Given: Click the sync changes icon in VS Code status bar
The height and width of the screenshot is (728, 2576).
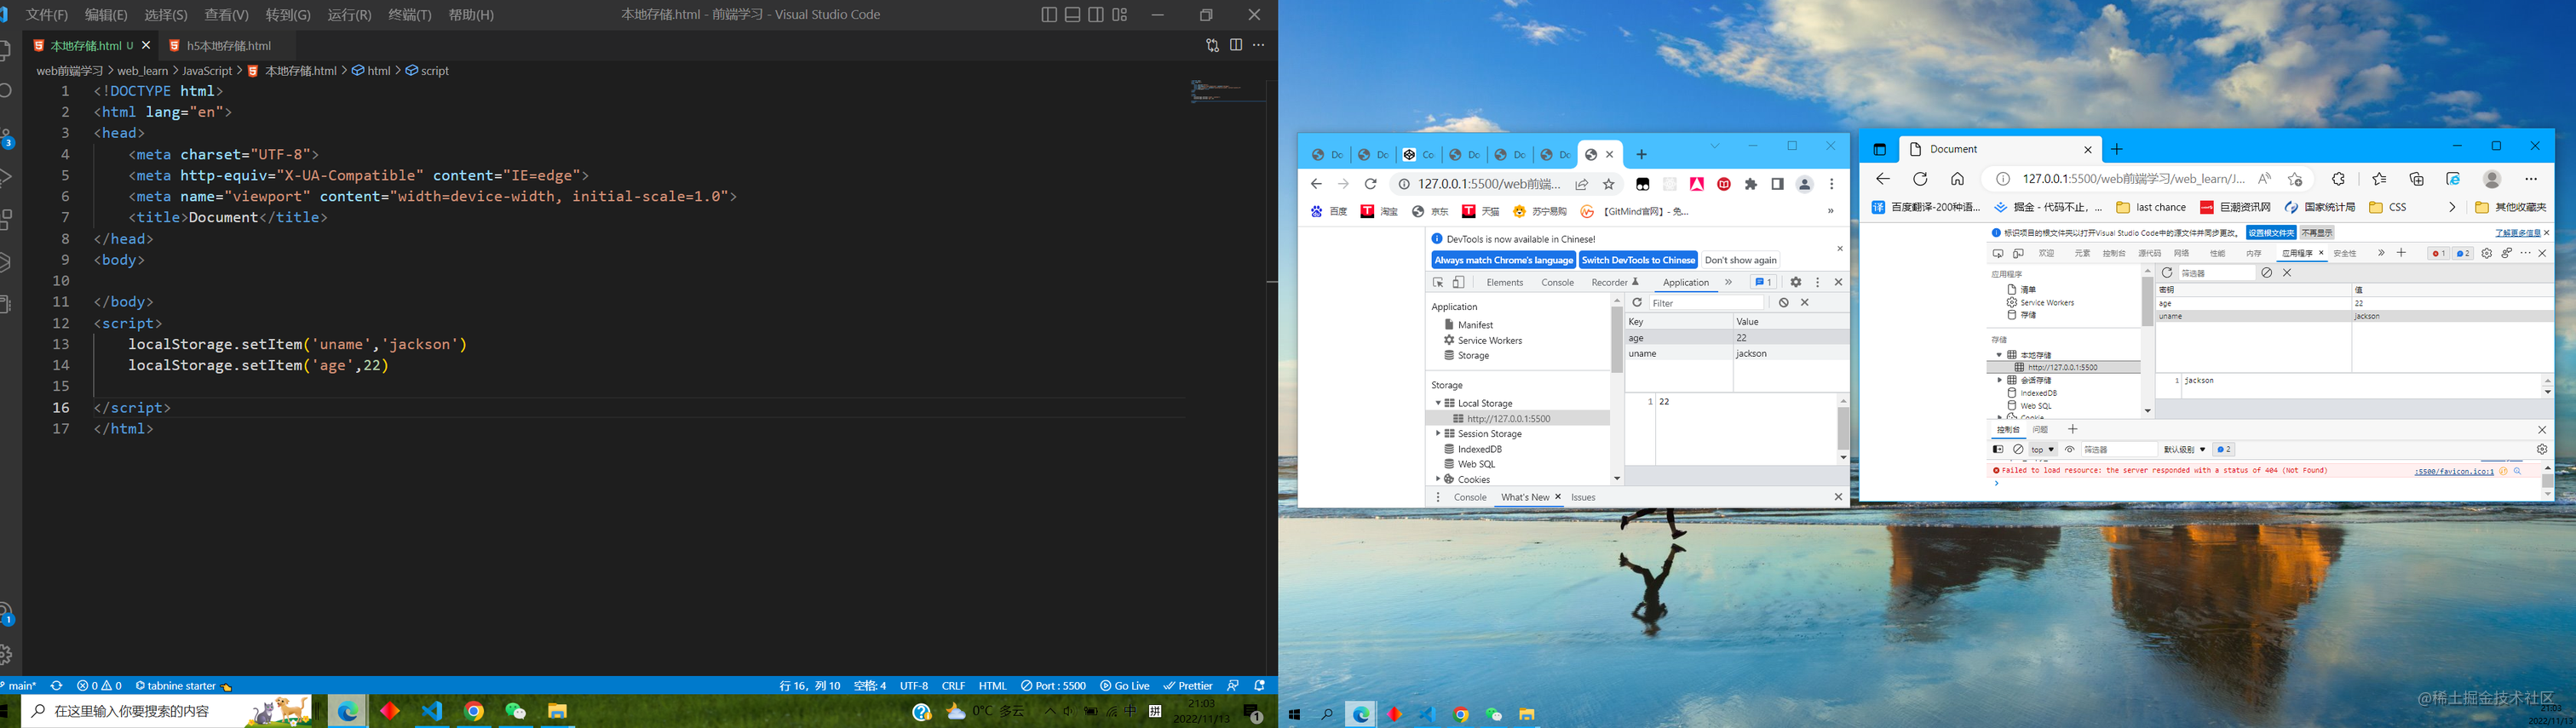Looking at the screenshot, I should pyautogui.click(x=56, y=686).
